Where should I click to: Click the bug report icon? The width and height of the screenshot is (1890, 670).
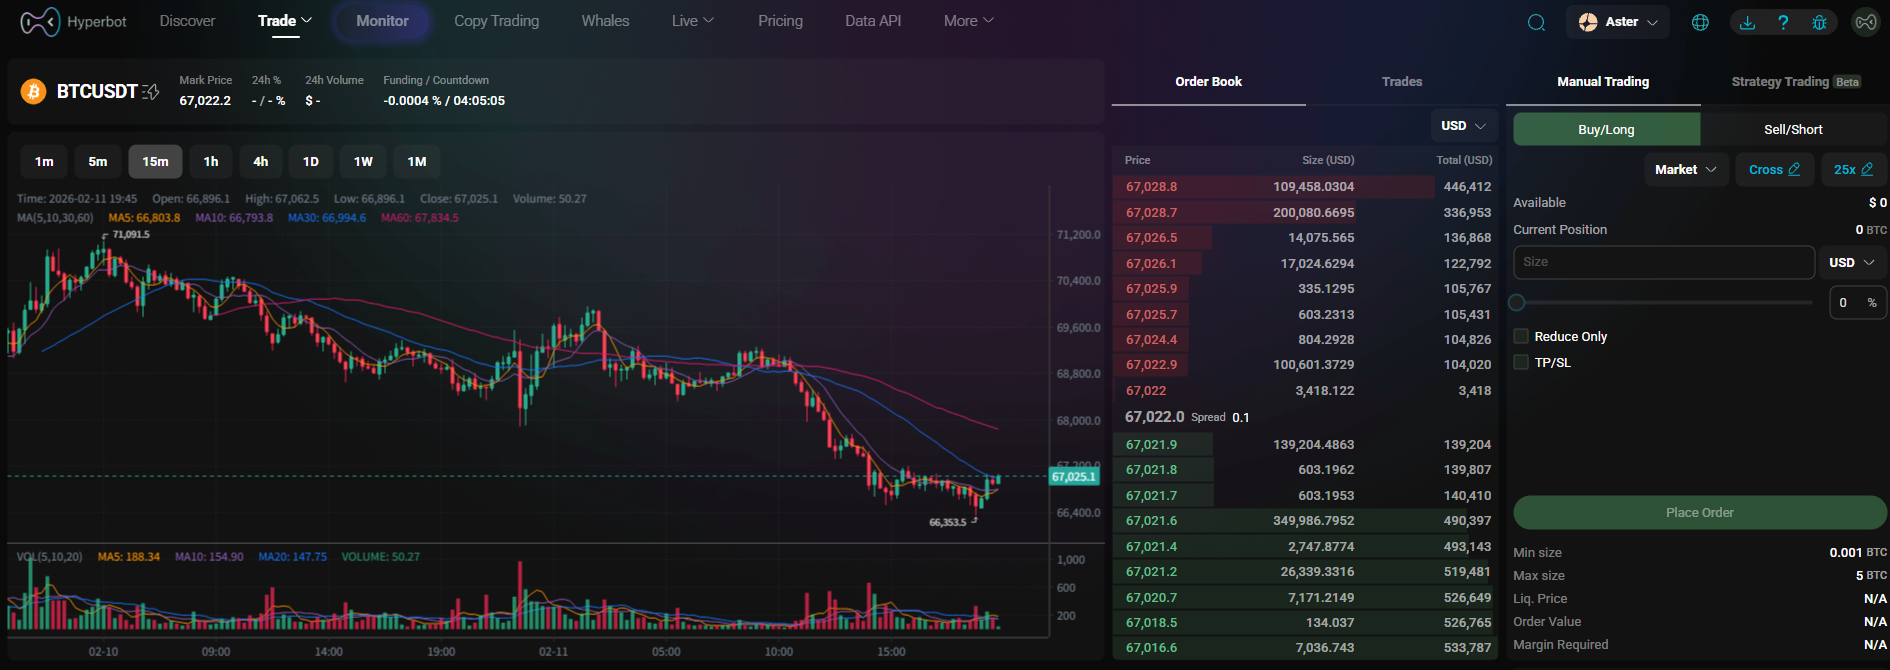tap(1819, 22)
